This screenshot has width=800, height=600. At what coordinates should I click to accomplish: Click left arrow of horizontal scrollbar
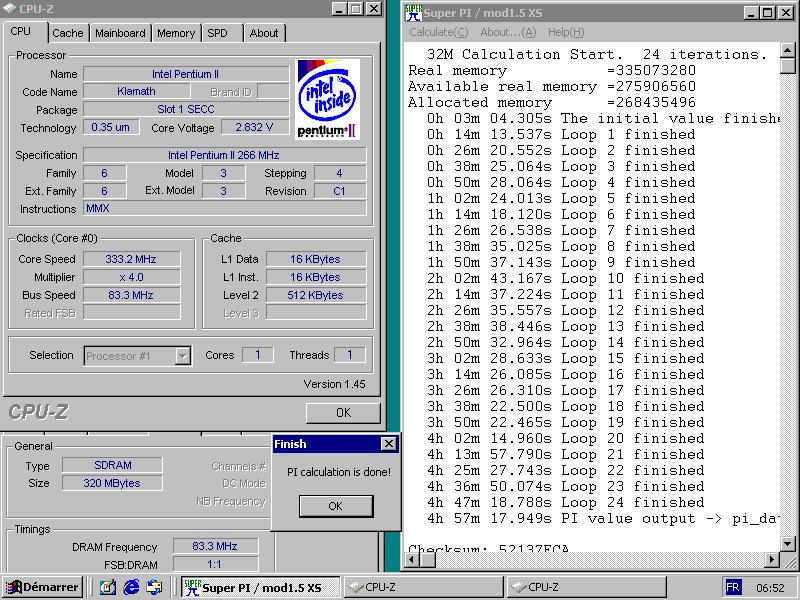(x=412, y=560)
